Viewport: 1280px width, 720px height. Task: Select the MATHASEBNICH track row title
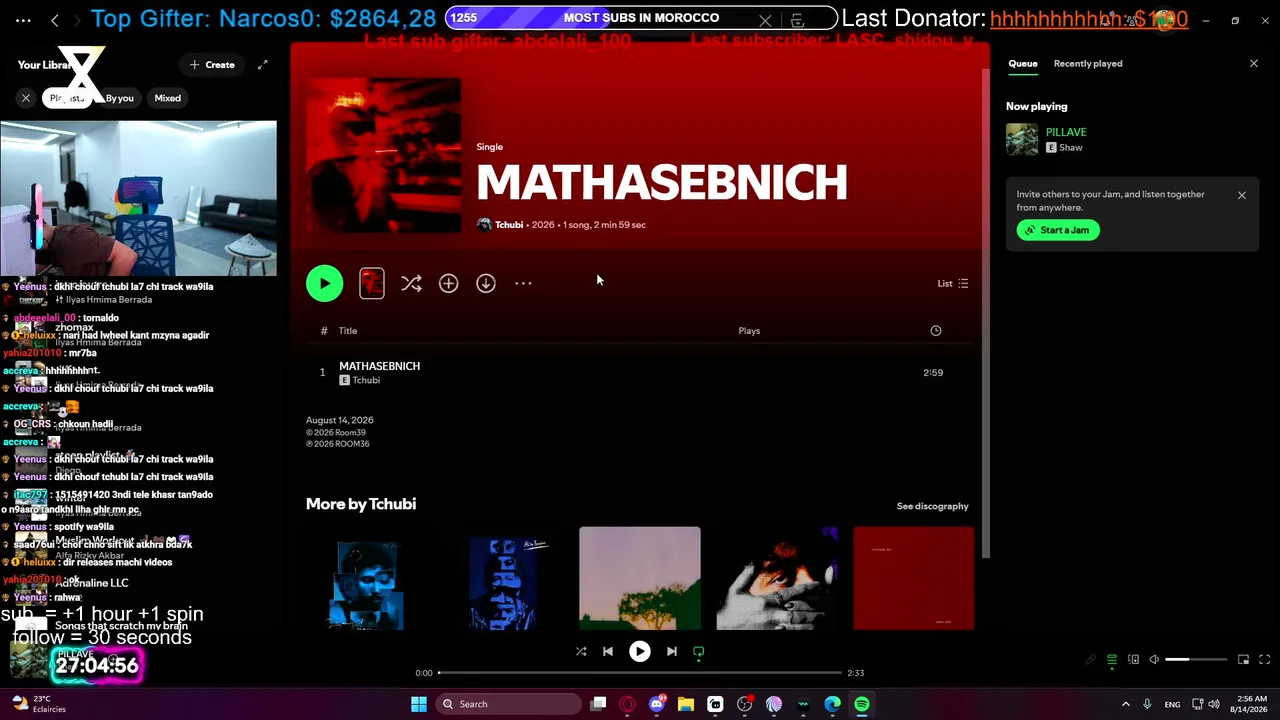379,366
